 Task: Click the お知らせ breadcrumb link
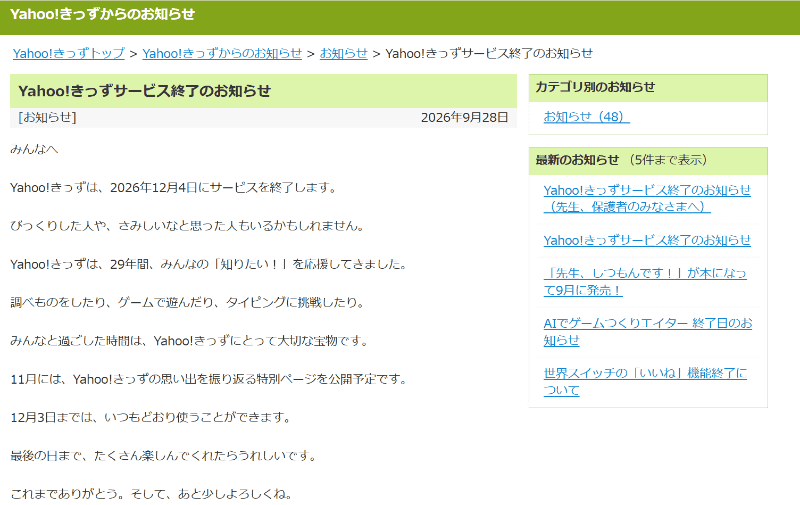pyautogui.click(x=343, y=54)
